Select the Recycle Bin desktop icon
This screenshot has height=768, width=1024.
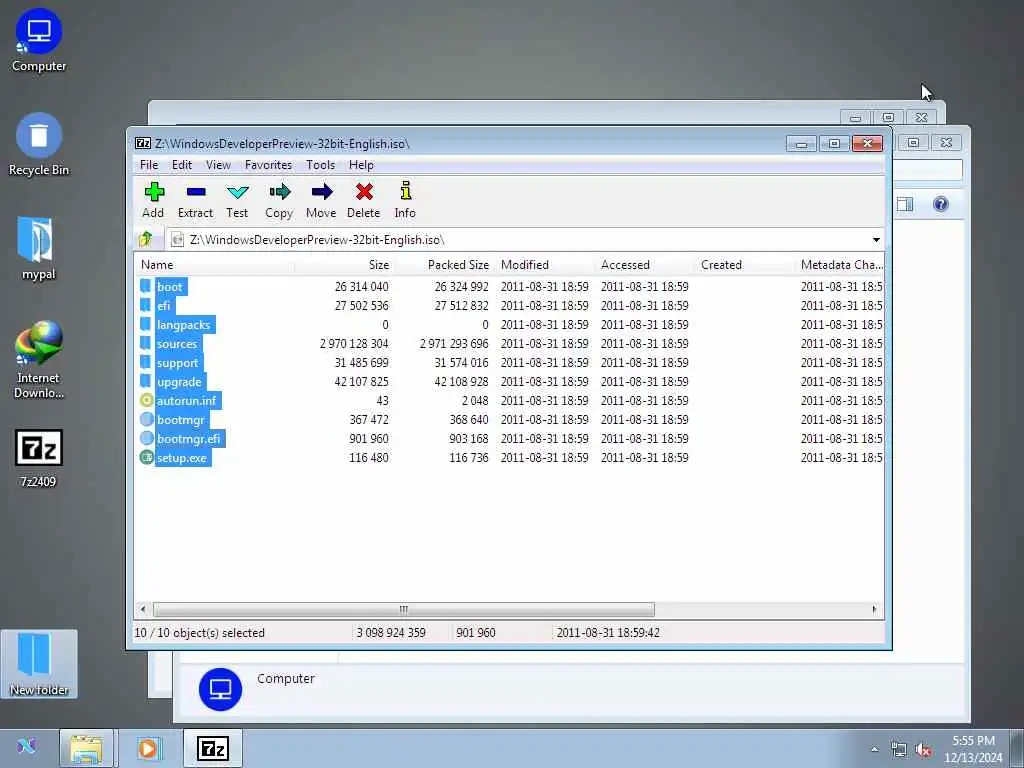(x=39, y=145)
